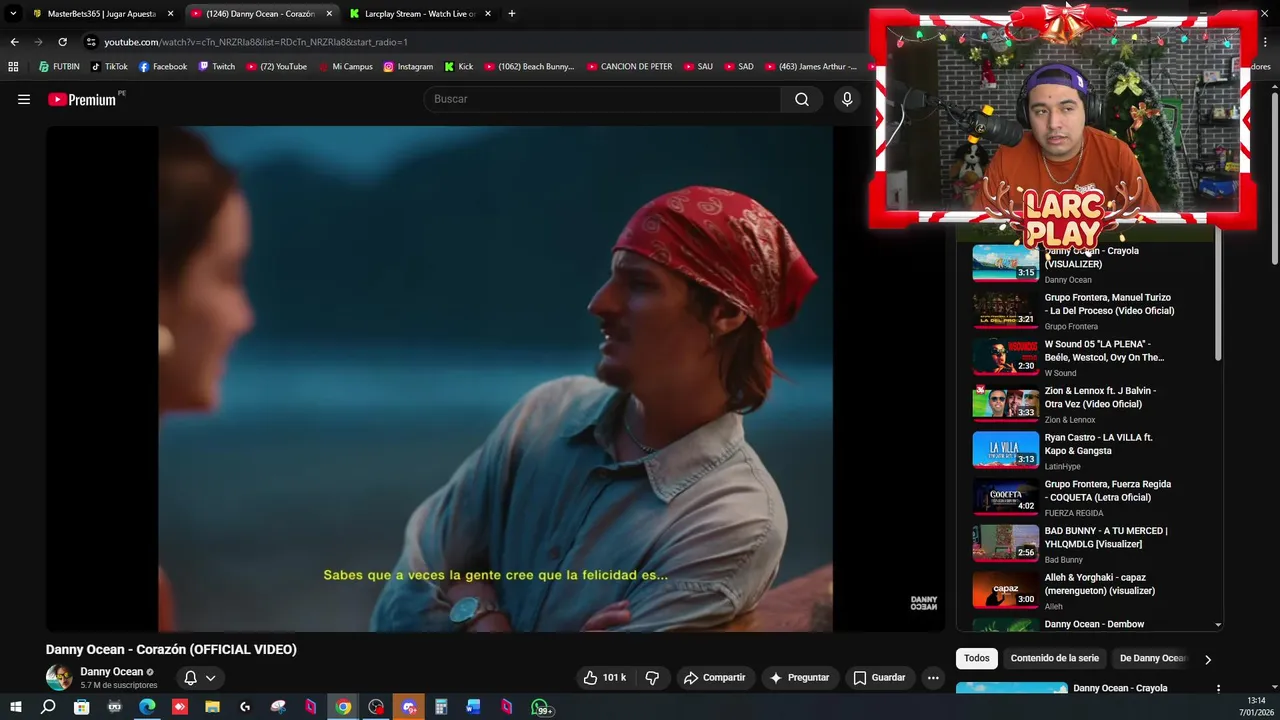Open Windows taskbar search
The image size is (1280, 720).
coord(48,707)
